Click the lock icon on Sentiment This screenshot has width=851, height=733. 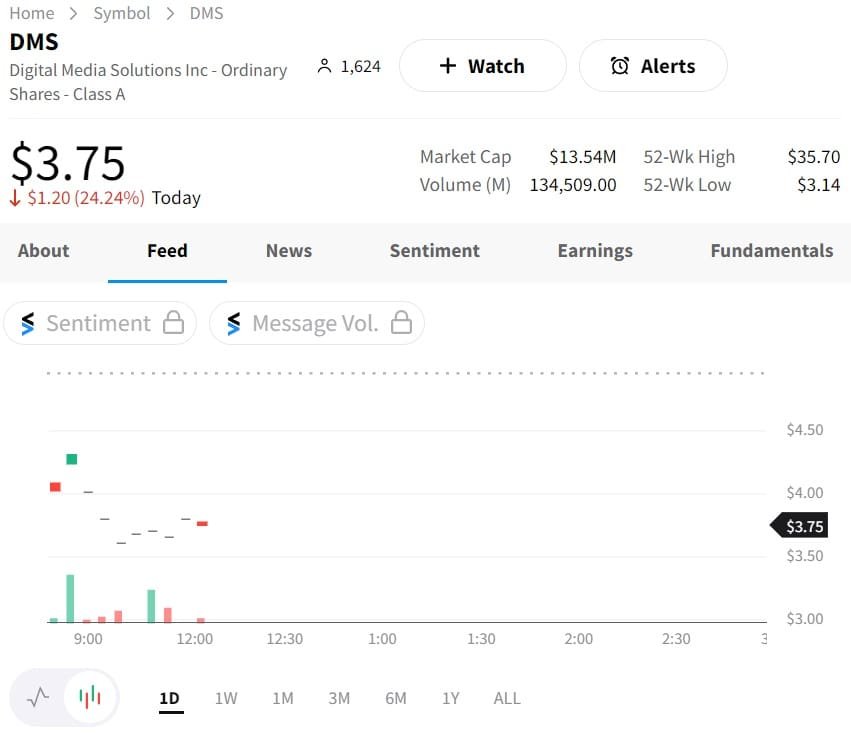[173, 323]
